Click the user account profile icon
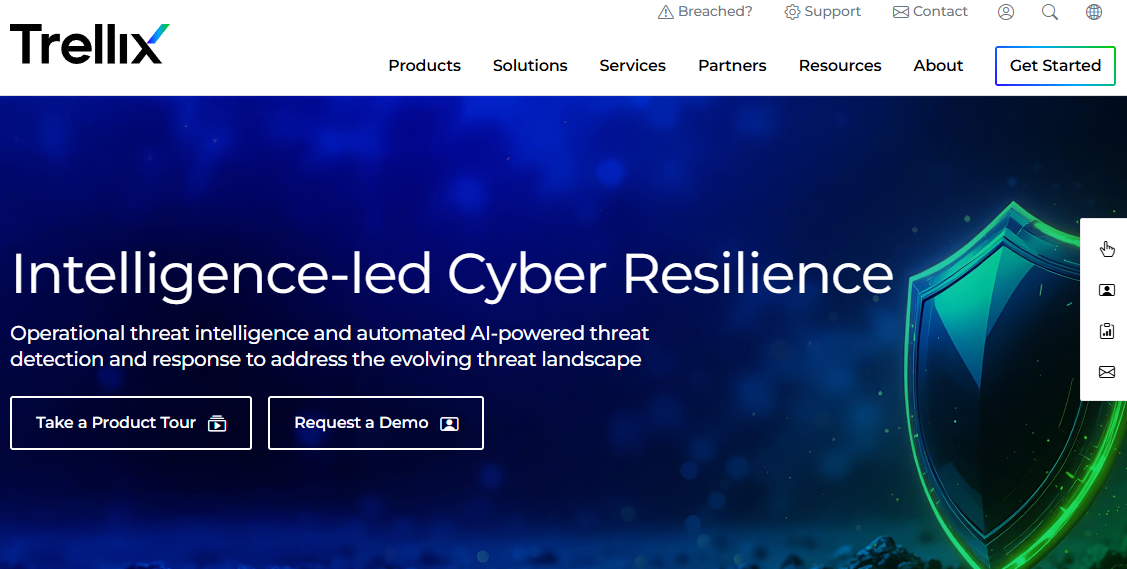 click(x=1006, y=12)
